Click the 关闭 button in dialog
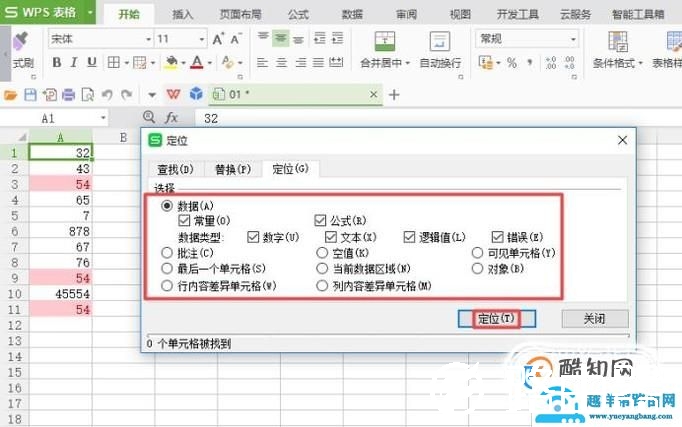The image size is (682, 427). click(x=595, y=319)
